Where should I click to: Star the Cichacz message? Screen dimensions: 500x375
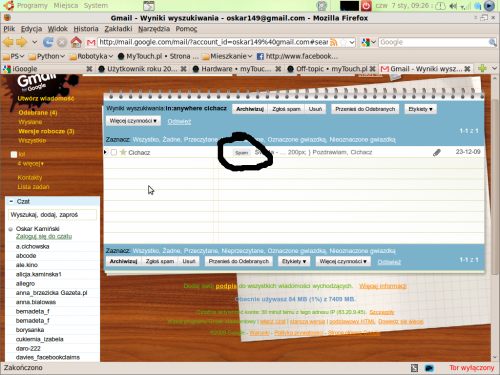click(x=123, y=152)
